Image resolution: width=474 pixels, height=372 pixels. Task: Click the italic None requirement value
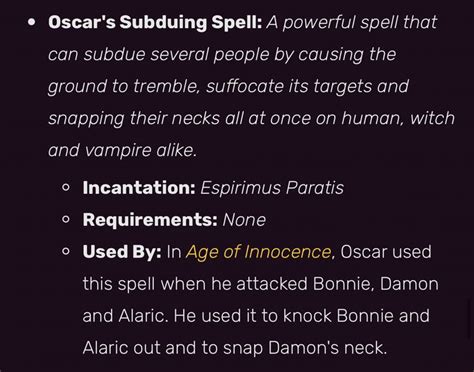(244, 220)
